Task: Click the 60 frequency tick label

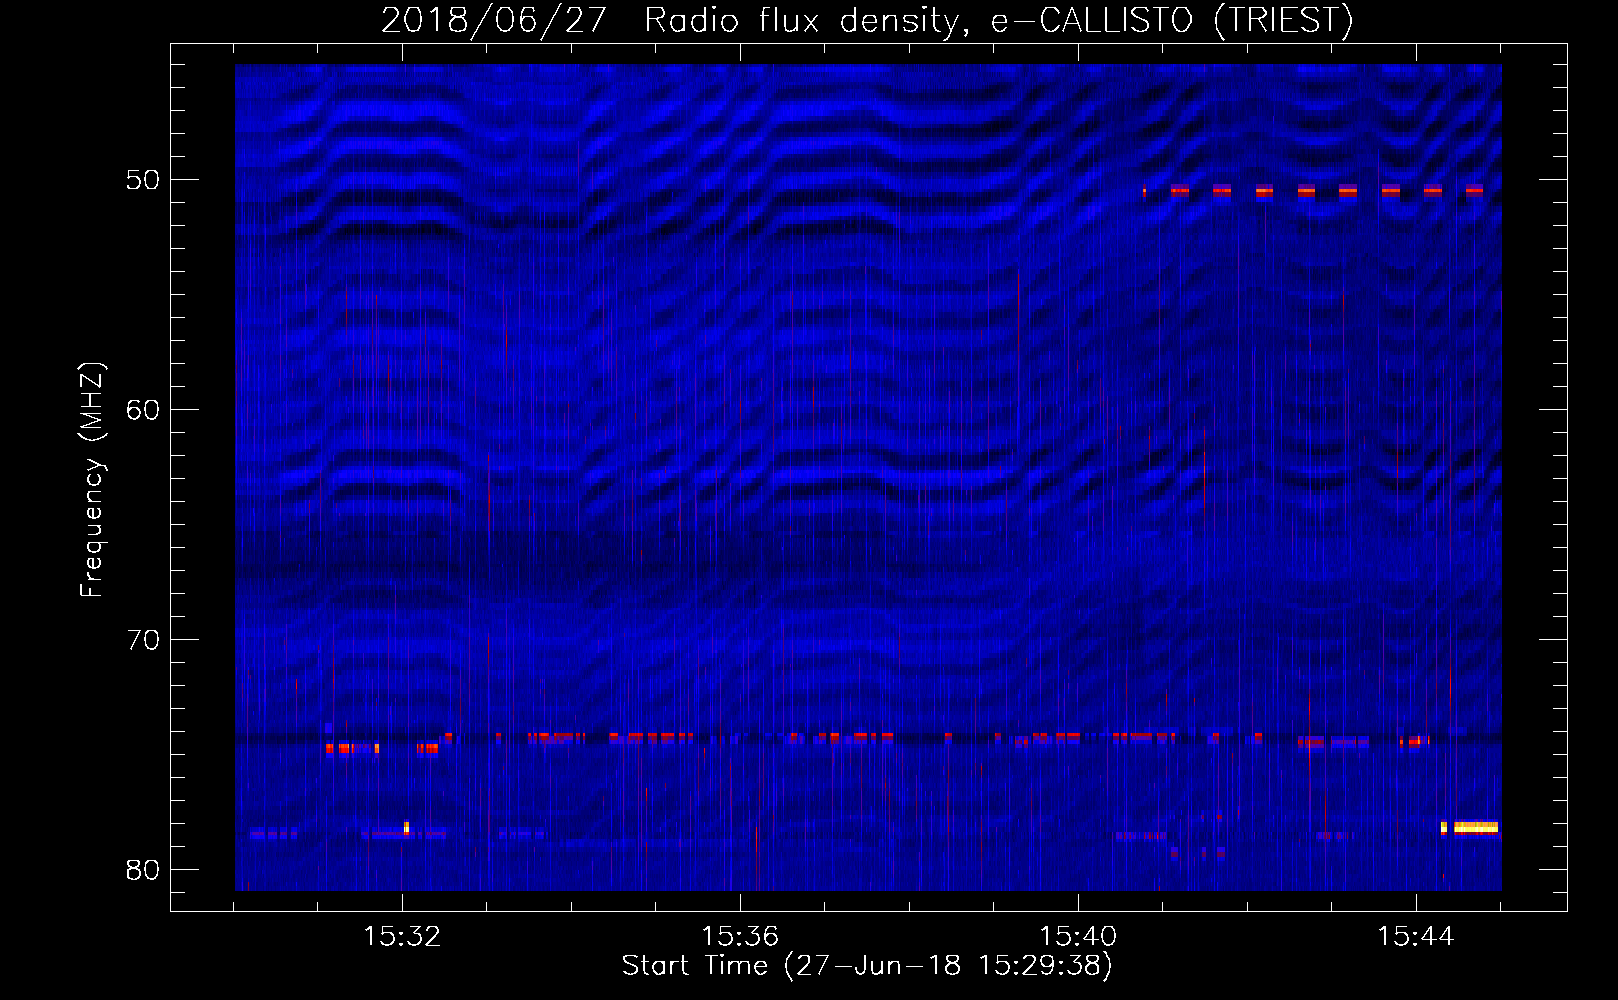Action: pyautogui.click(x=143, y=410)
